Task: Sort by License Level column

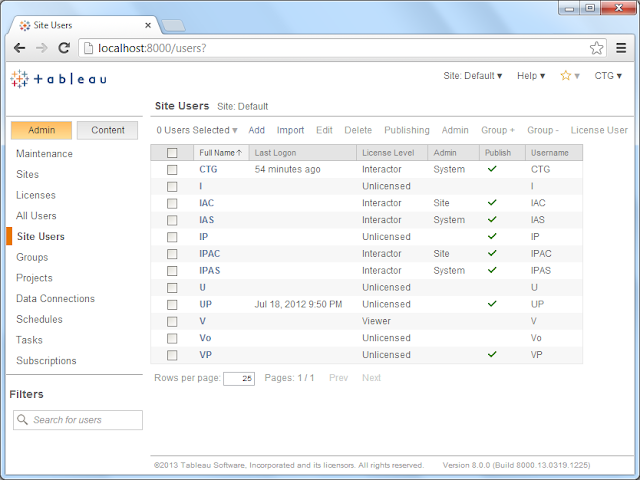Action: click(x=392, y=153)
